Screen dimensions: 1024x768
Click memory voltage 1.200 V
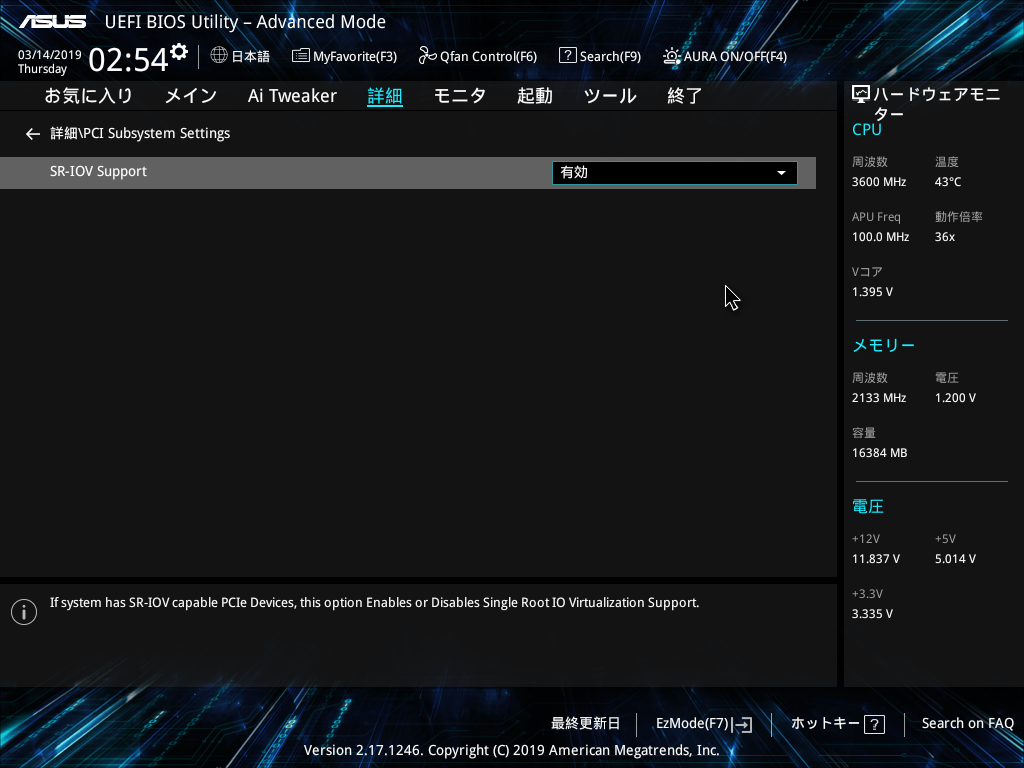(955, 398)
